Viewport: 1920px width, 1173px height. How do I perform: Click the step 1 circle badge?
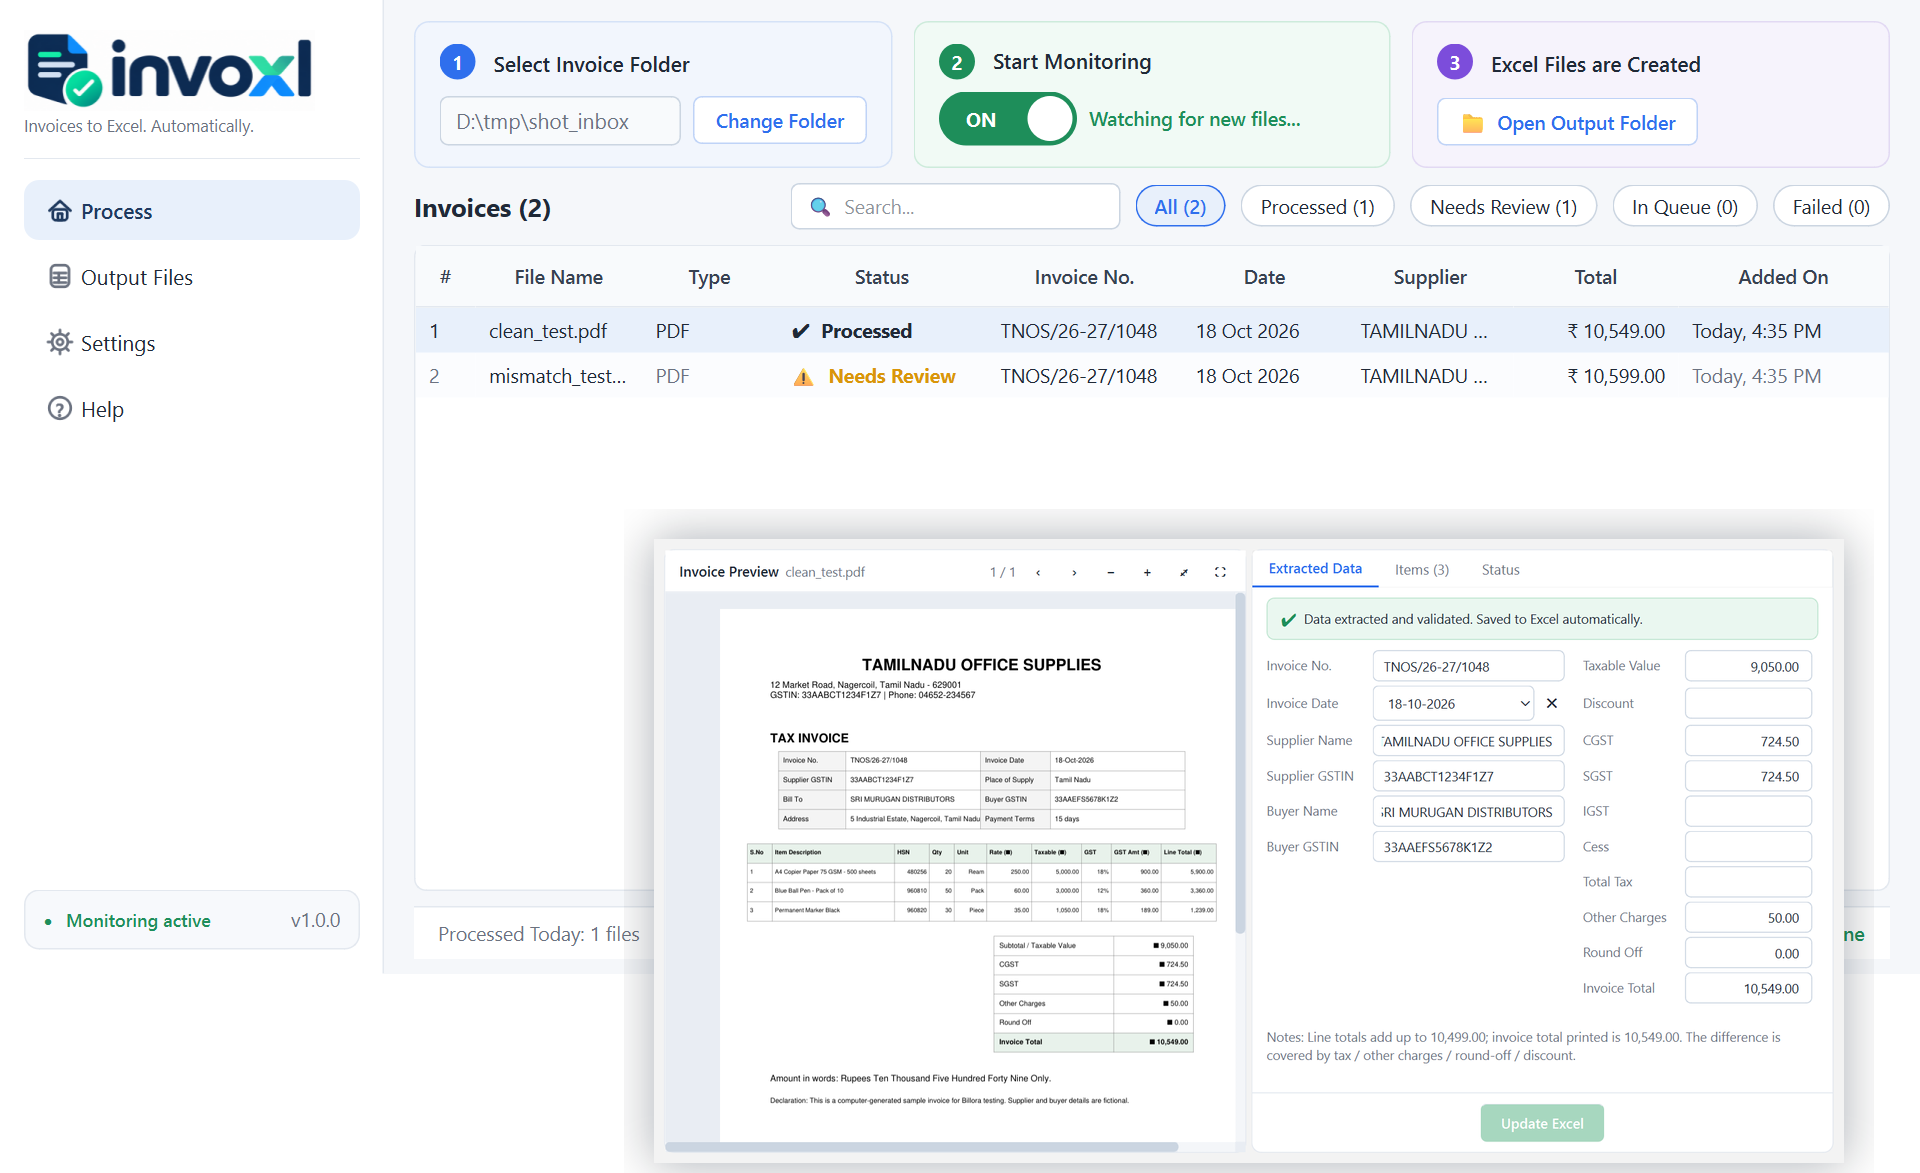click(x=457, y=63)
